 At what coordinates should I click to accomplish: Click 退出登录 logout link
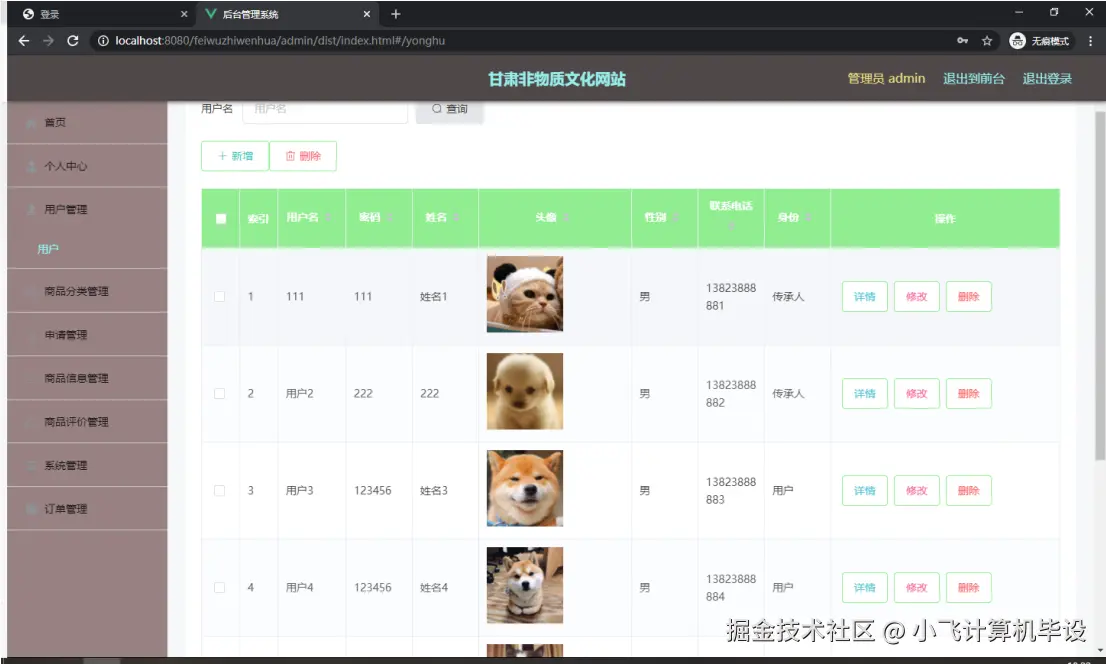(1047, 78)
